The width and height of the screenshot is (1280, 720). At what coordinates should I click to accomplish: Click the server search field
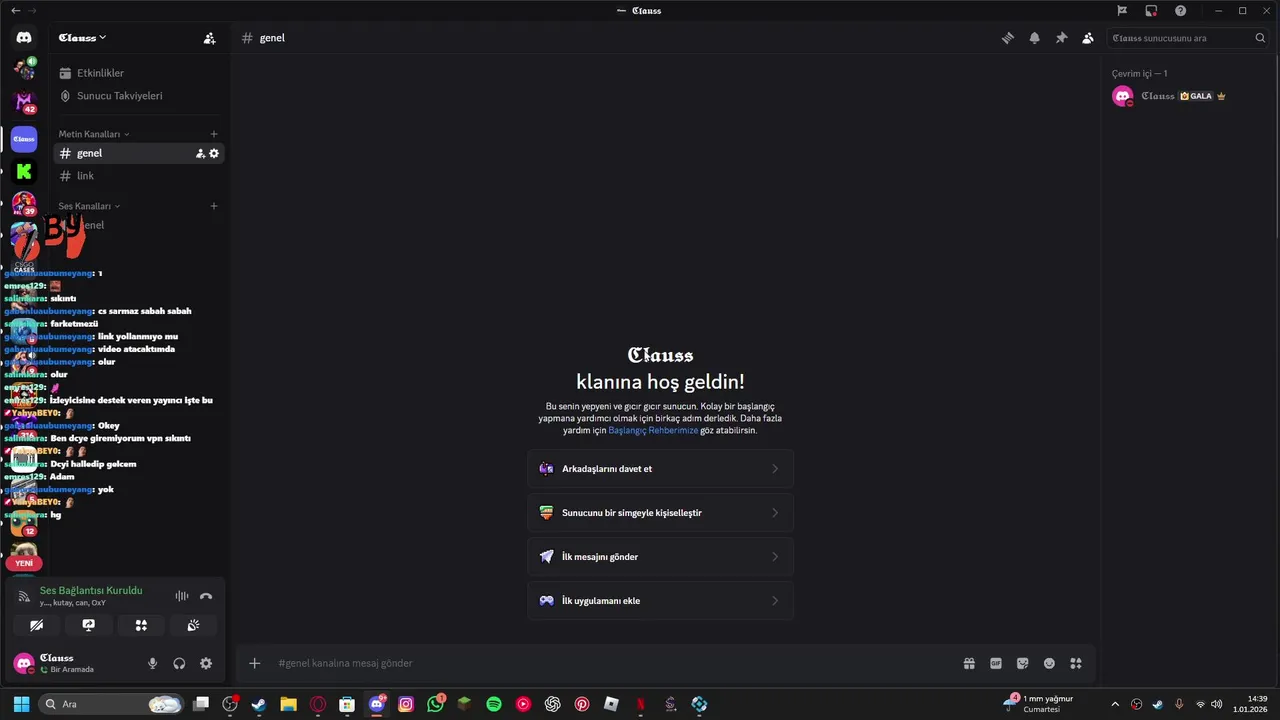pyautogui.click(x=1189, y=38)
